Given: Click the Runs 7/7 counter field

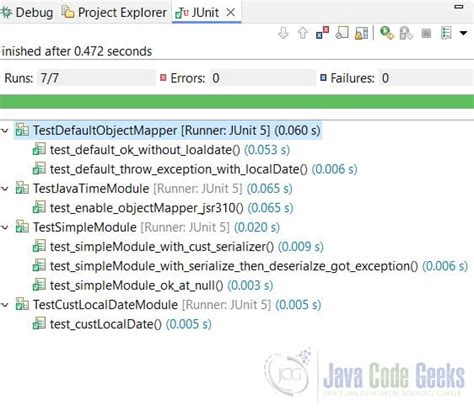Looking at the screenshot, I should (96, 78).
